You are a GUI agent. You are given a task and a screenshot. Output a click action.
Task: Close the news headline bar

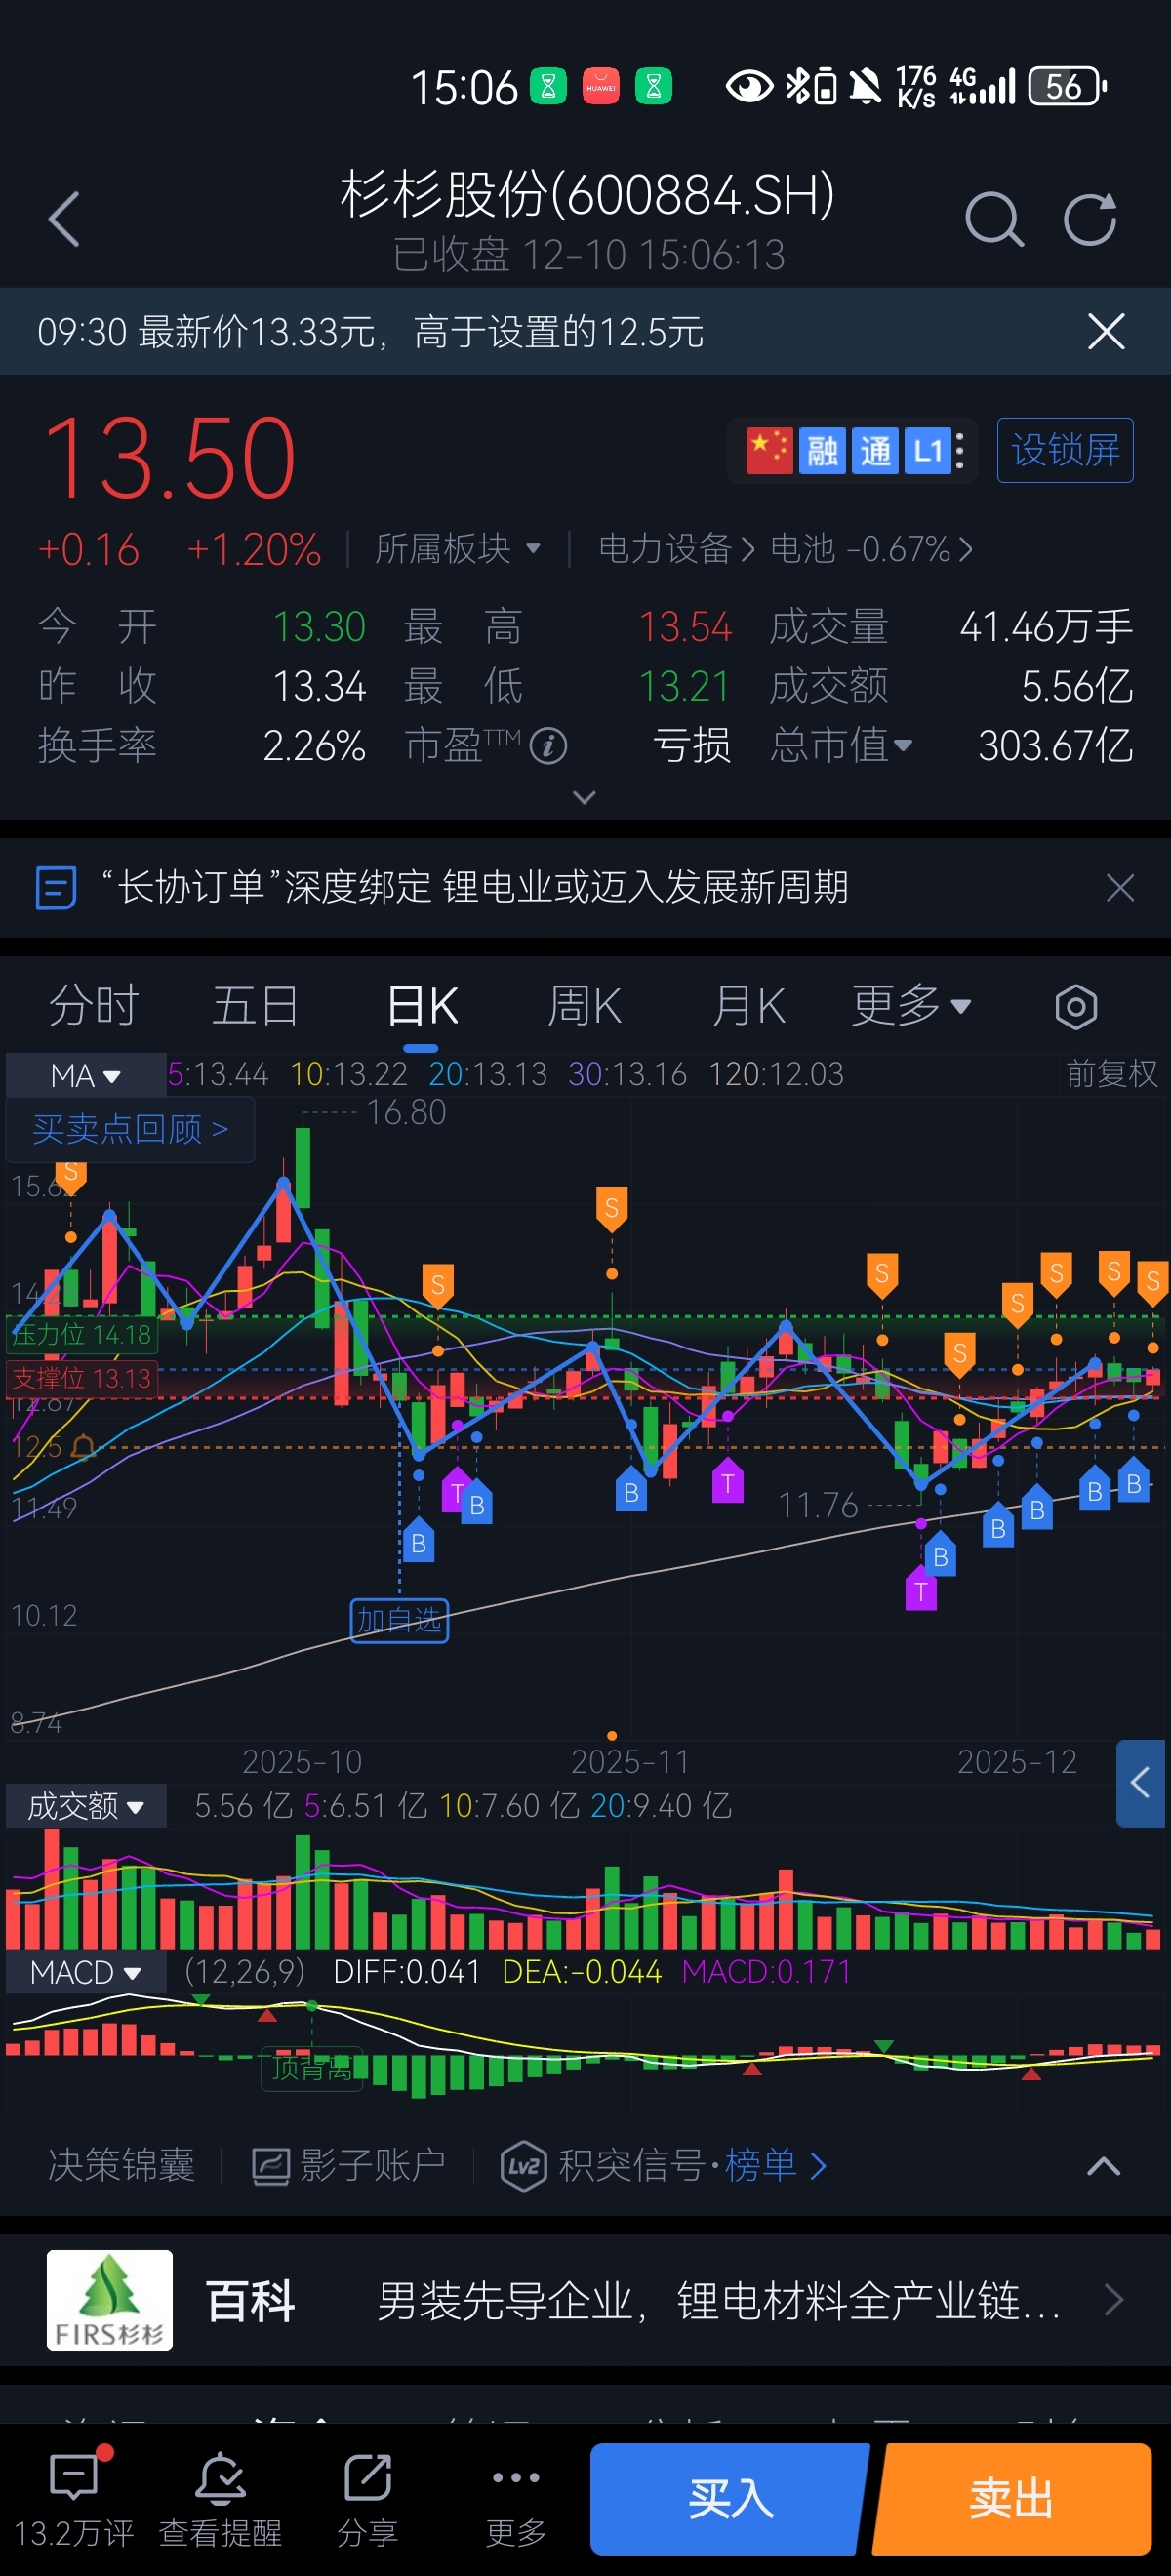point(1120,887)
